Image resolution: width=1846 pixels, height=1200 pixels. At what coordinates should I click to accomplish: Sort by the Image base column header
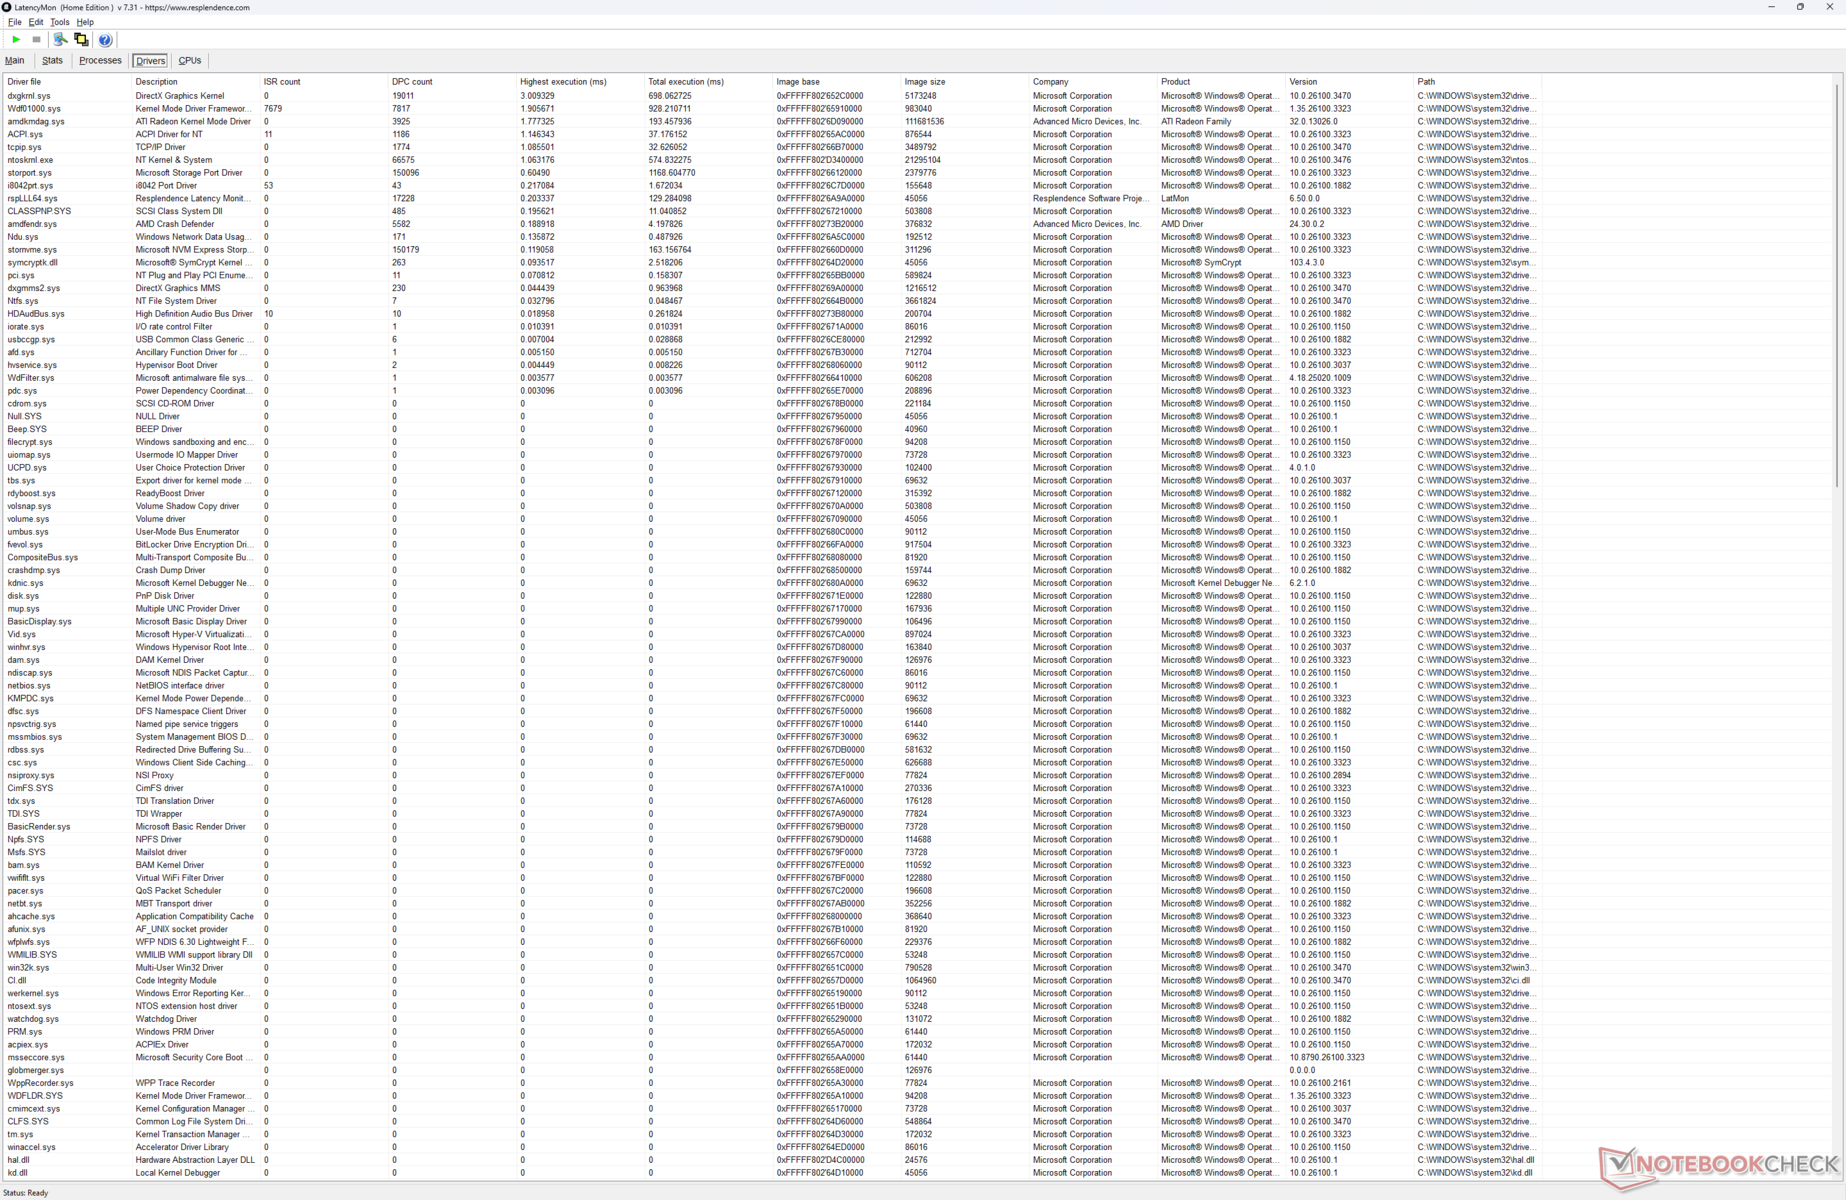[x=836, y=82]
